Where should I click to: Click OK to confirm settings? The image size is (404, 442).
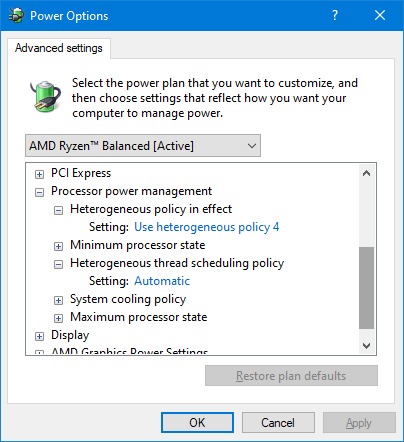click(197, 423)
